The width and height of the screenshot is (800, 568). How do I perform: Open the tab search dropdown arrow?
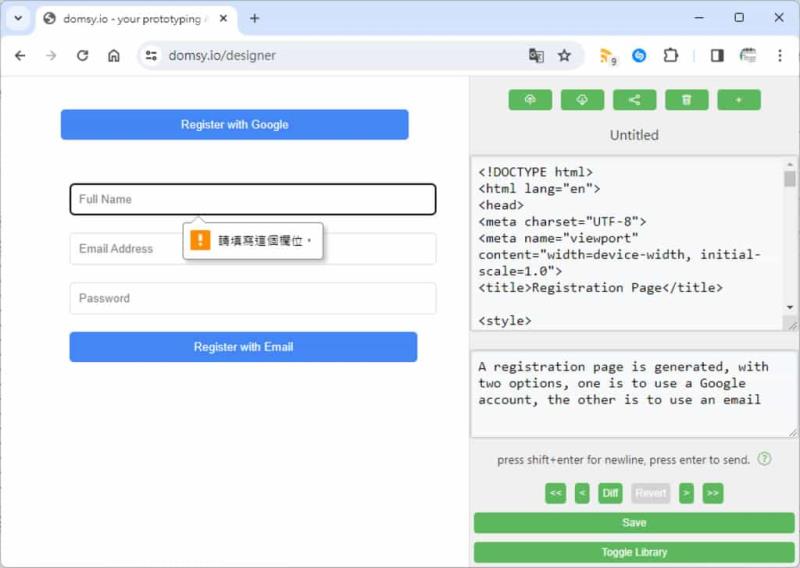click(x=18, y=18)
